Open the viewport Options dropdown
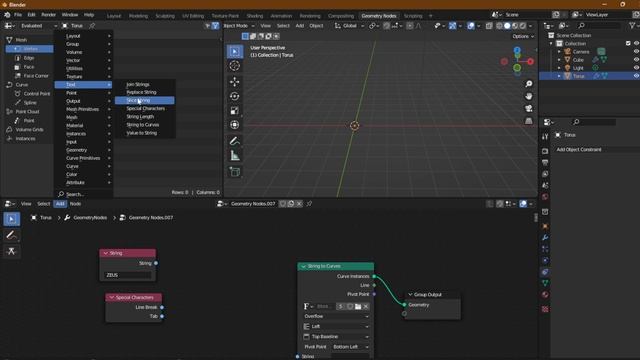The width and height of the screenshot is (640, 360). (523, 36)
